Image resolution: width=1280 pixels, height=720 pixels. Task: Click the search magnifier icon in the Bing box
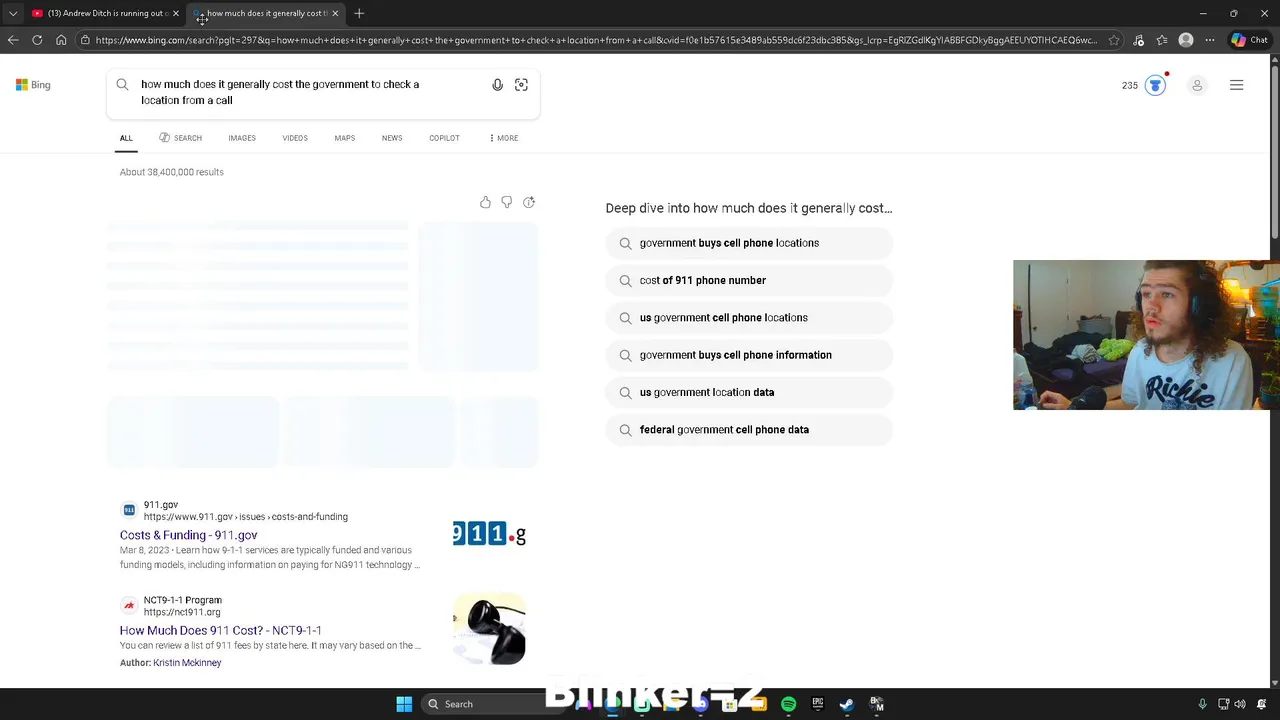[122, 85]
